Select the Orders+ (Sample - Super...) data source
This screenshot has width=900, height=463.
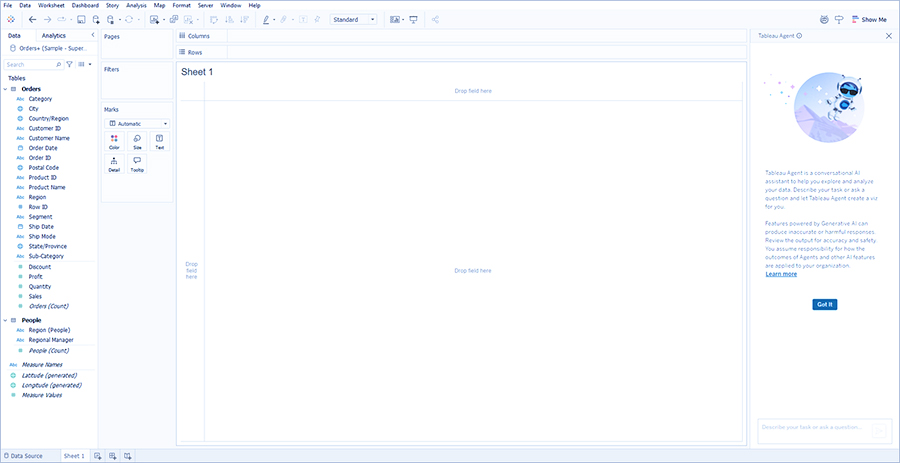[x=49, y=48]
